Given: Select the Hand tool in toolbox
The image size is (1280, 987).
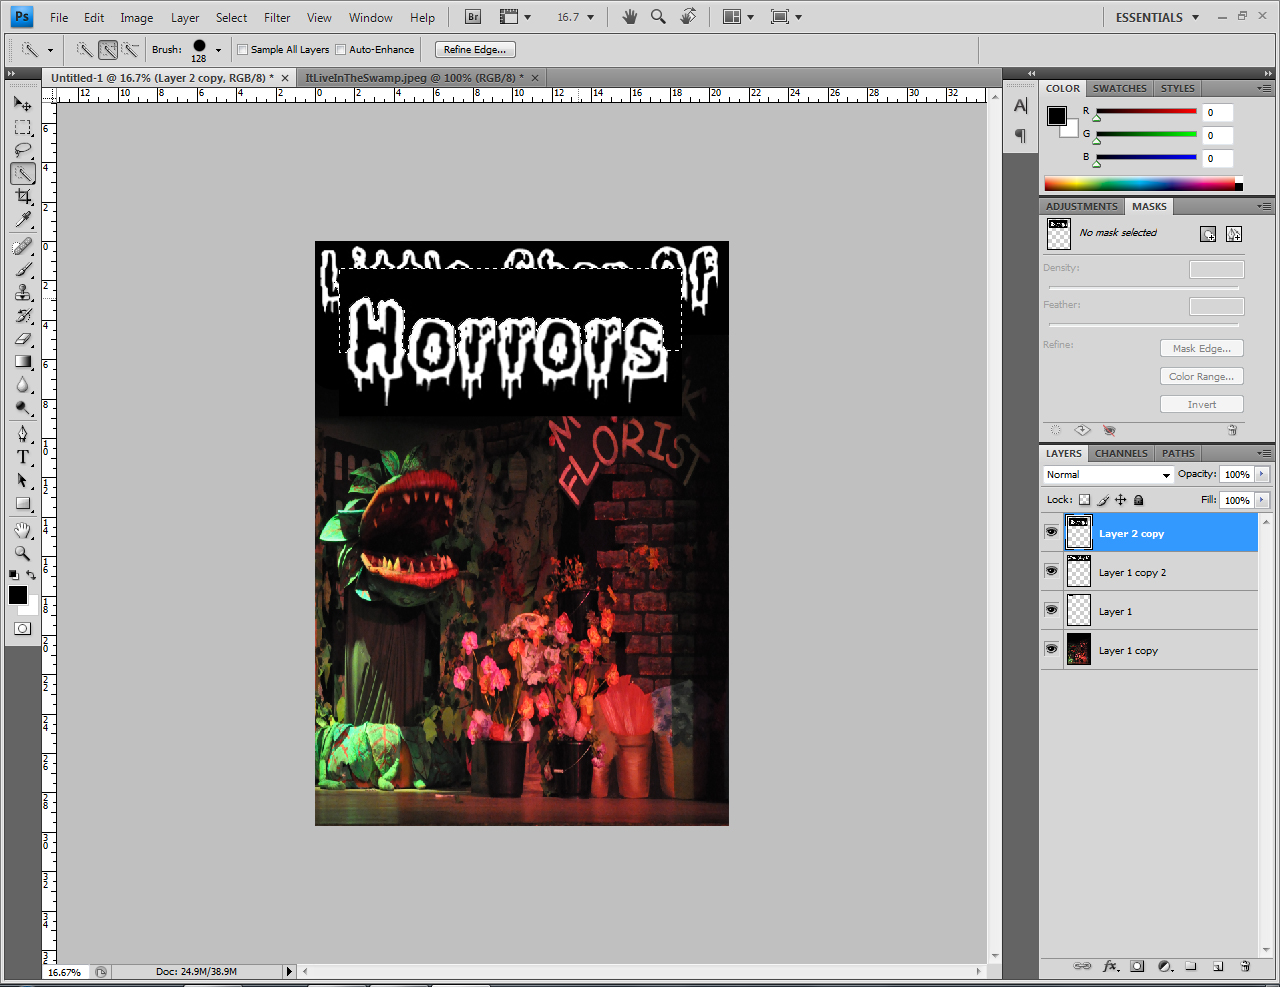Looking at the screenshot, I should (x=23, y=530).
